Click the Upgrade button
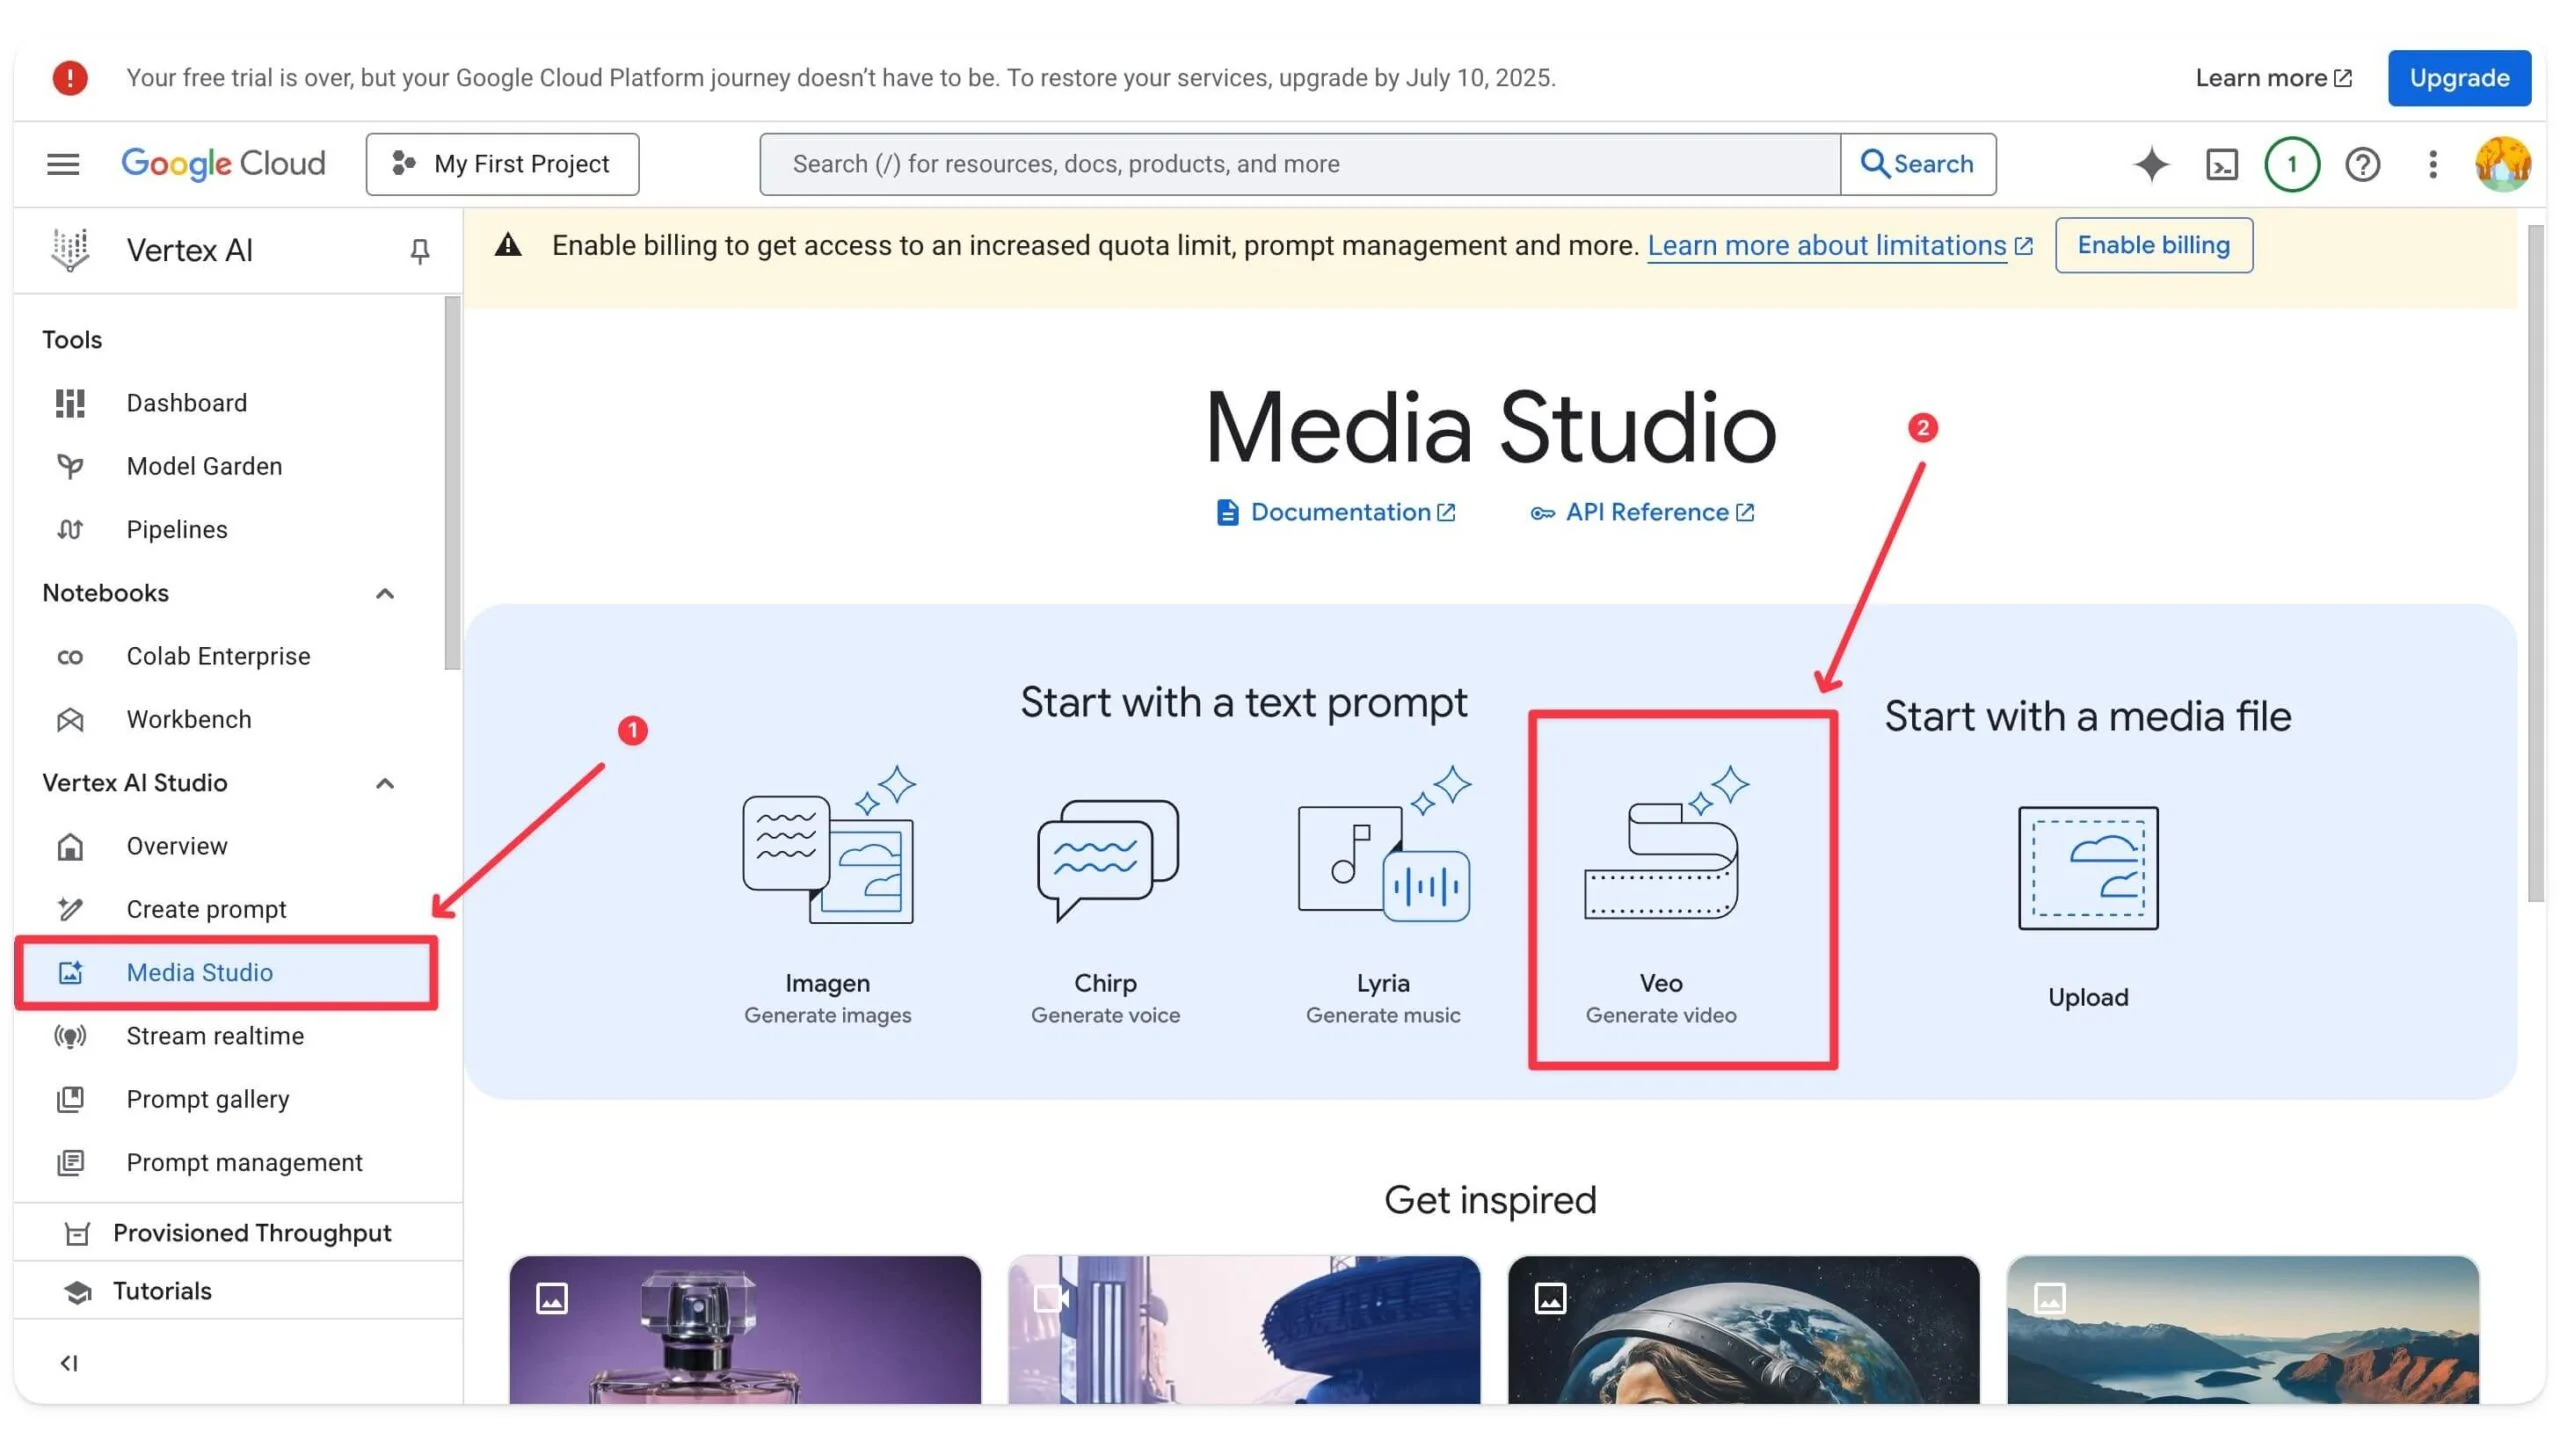Image resolution: width=2560 pixels, height=1440 pixels. pos(2458,78)
